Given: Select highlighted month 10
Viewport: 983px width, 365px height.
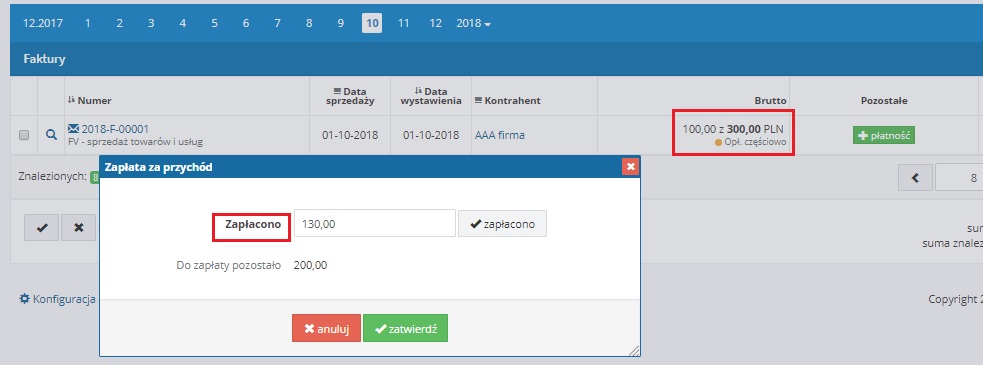Looking at the screenshot, I should [372, 23].
